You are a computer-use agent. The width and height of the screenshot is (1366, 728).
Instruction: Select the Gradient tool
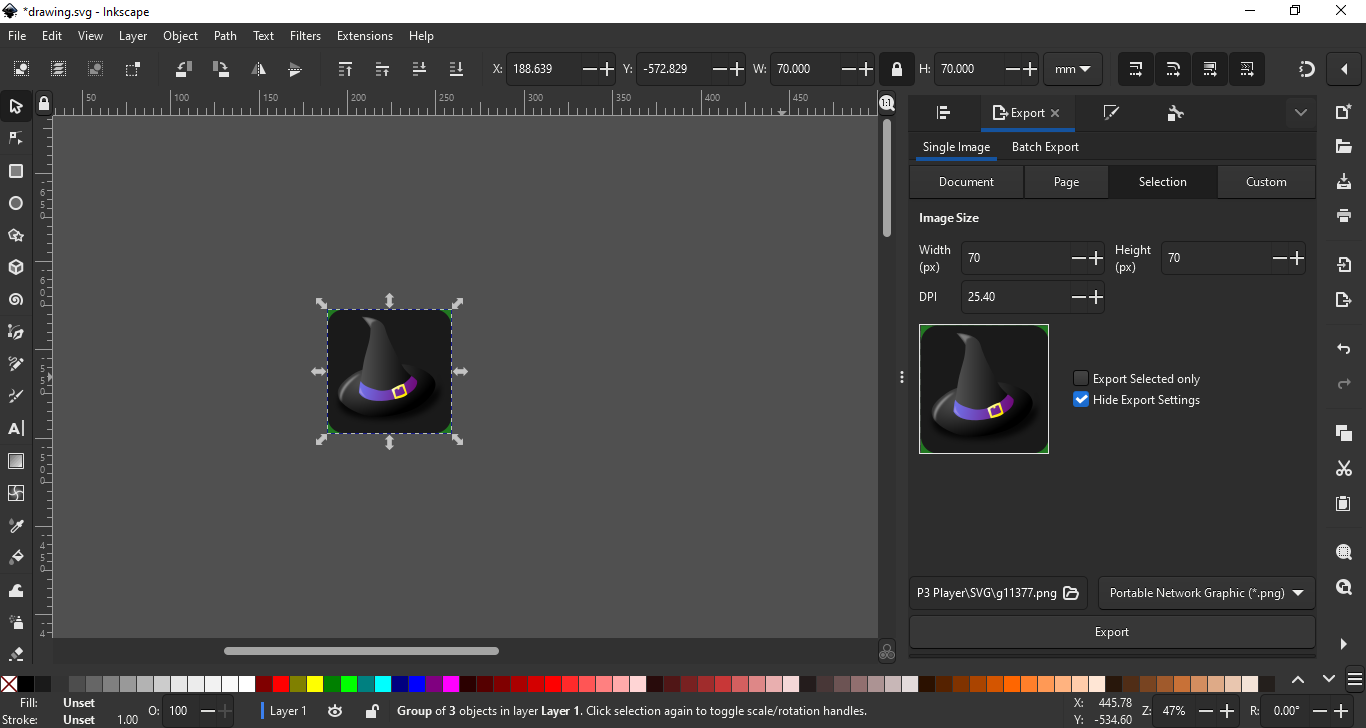coord(16,461)
